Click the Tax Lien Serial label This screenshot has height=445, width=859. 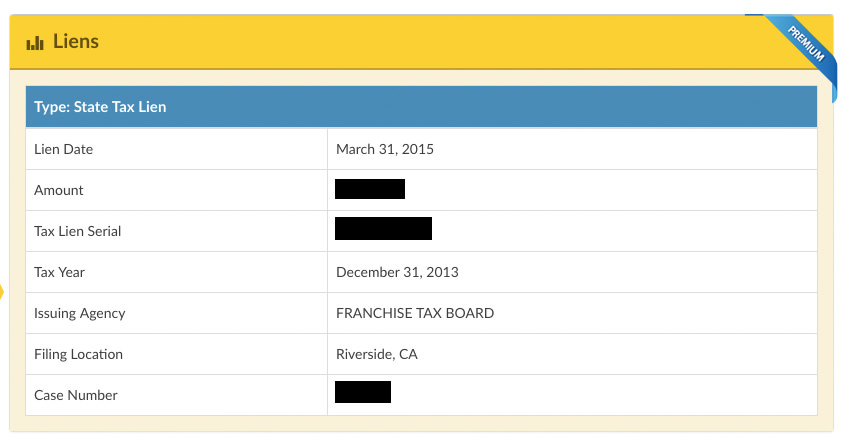click(x=77, y=231)
